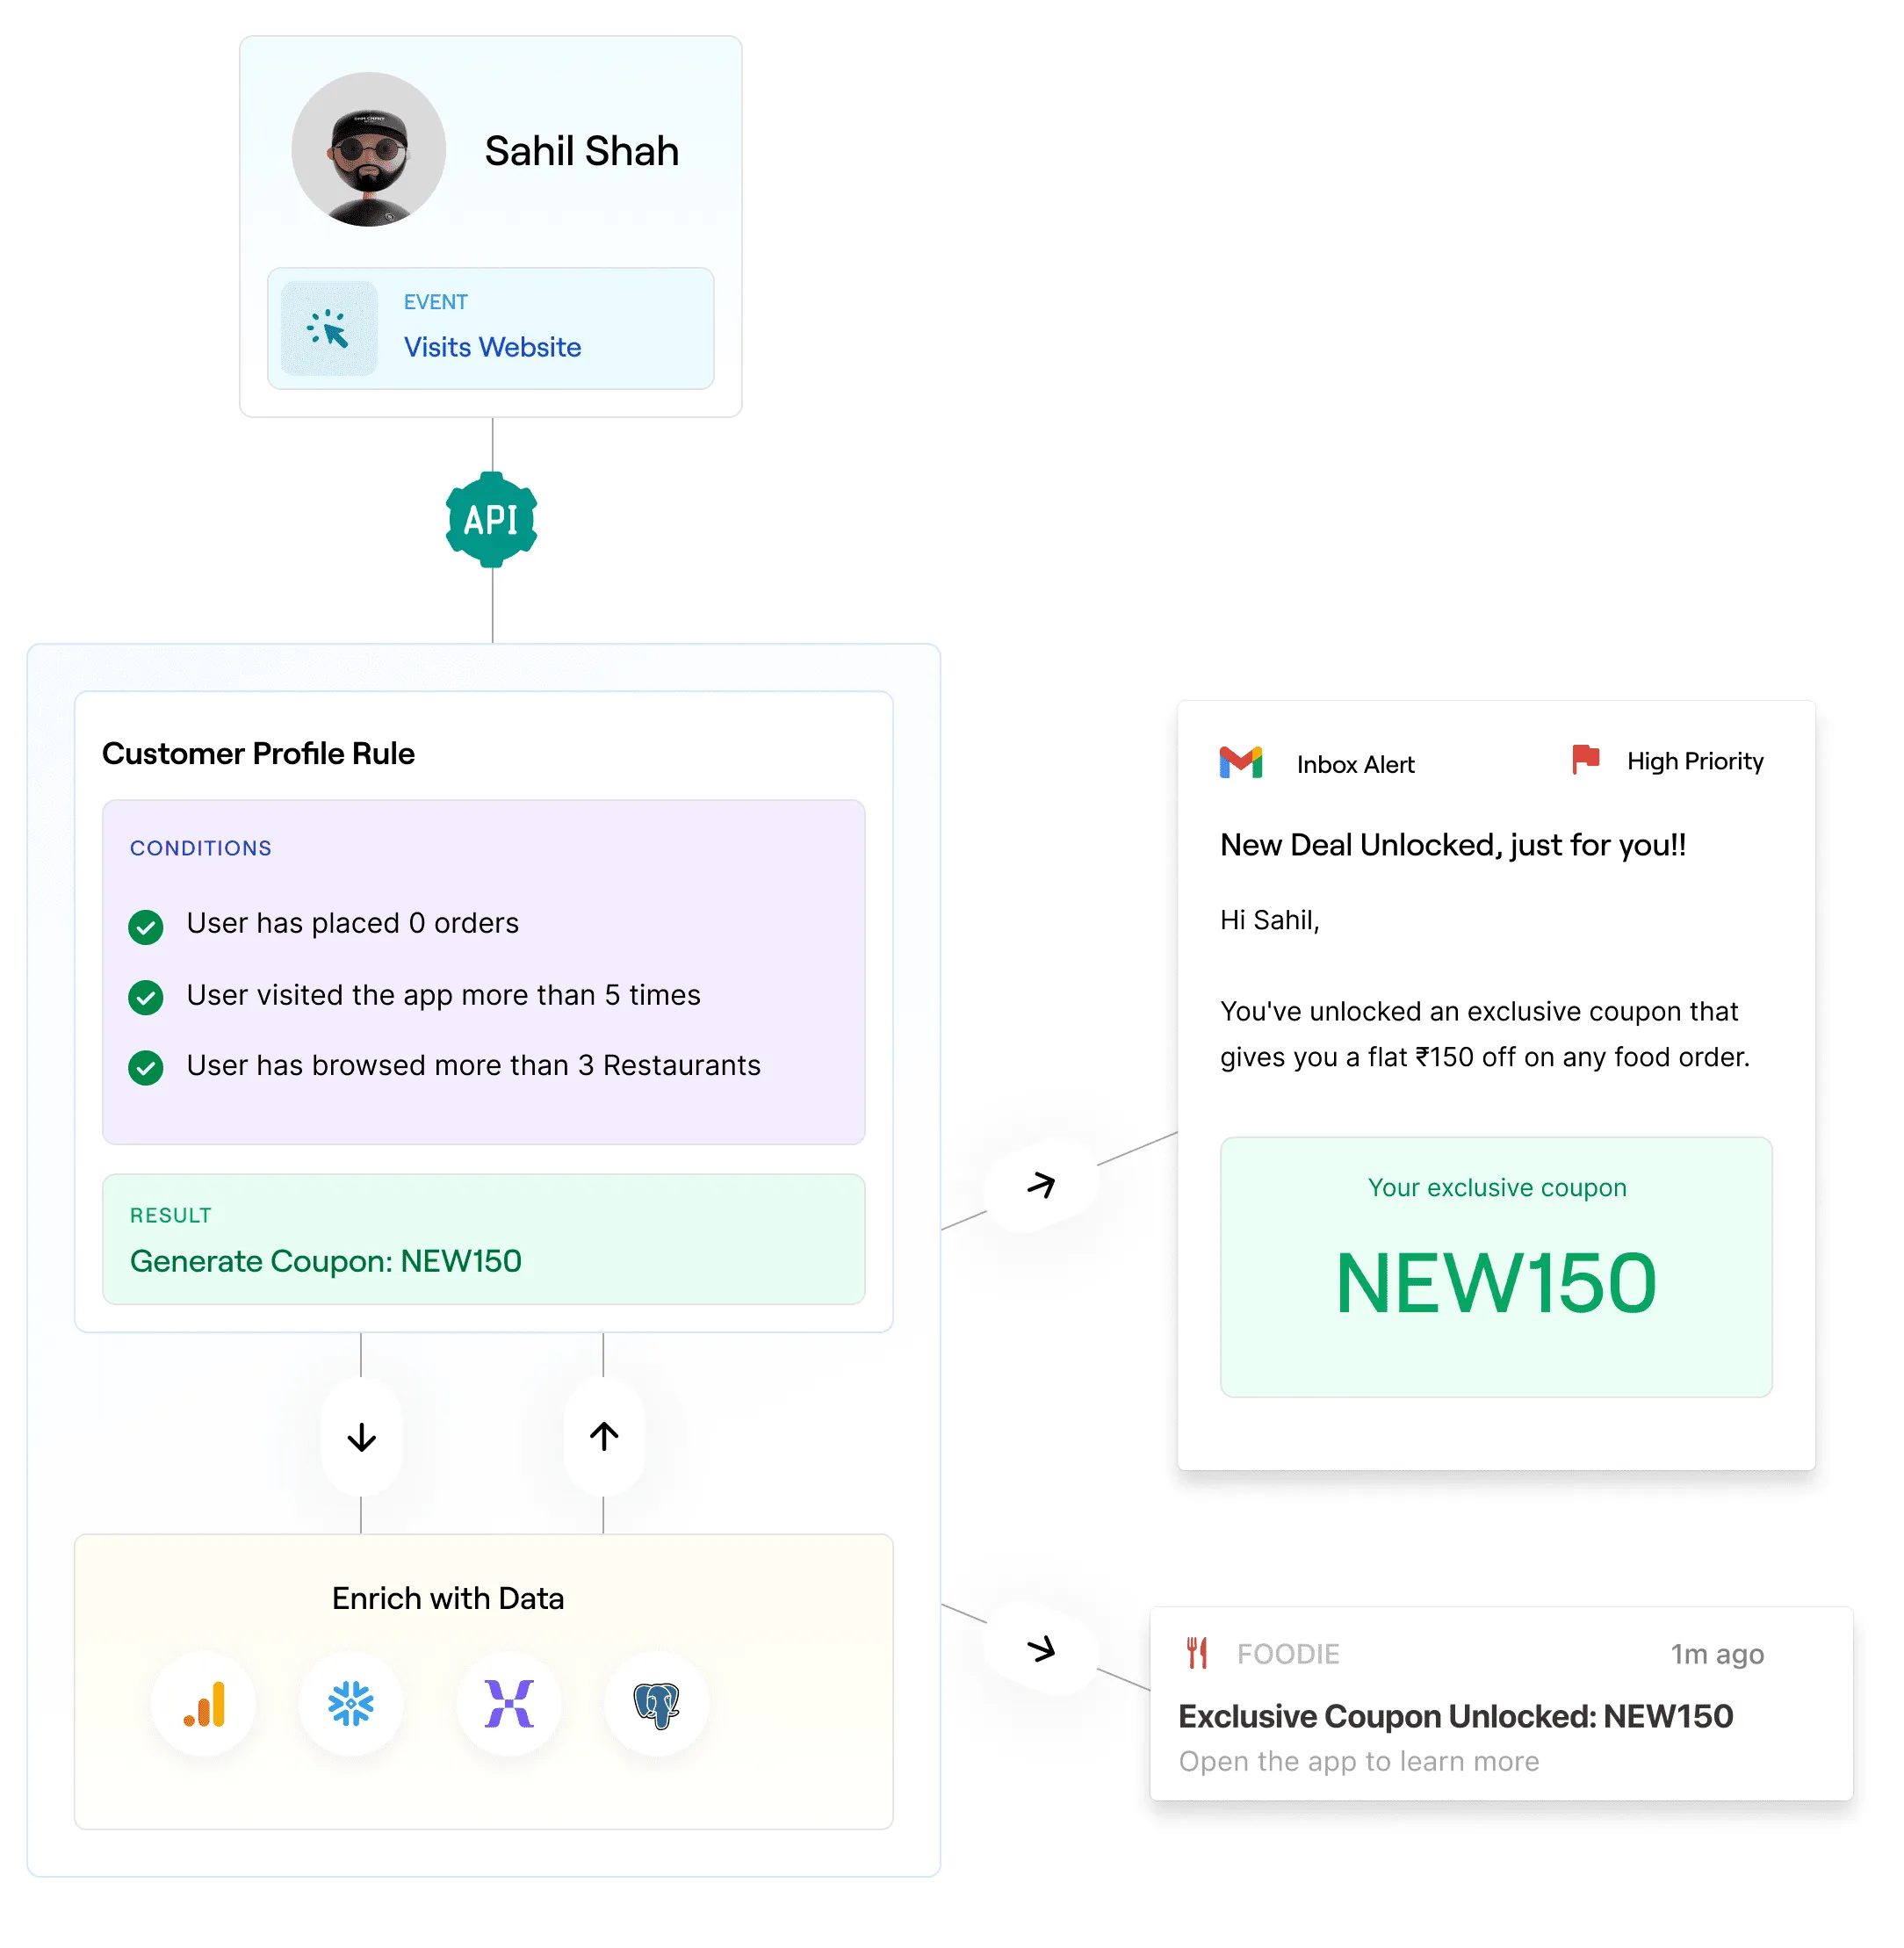Select the Snowflake data source icon
Image resolution: width=1904 pixels, height=1948 pixels.
coord(351,1704)
